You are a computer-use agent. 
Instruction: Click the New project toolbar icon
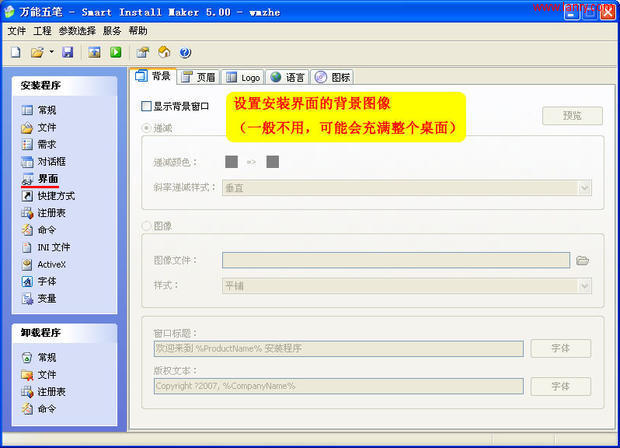tap(16, 52)
